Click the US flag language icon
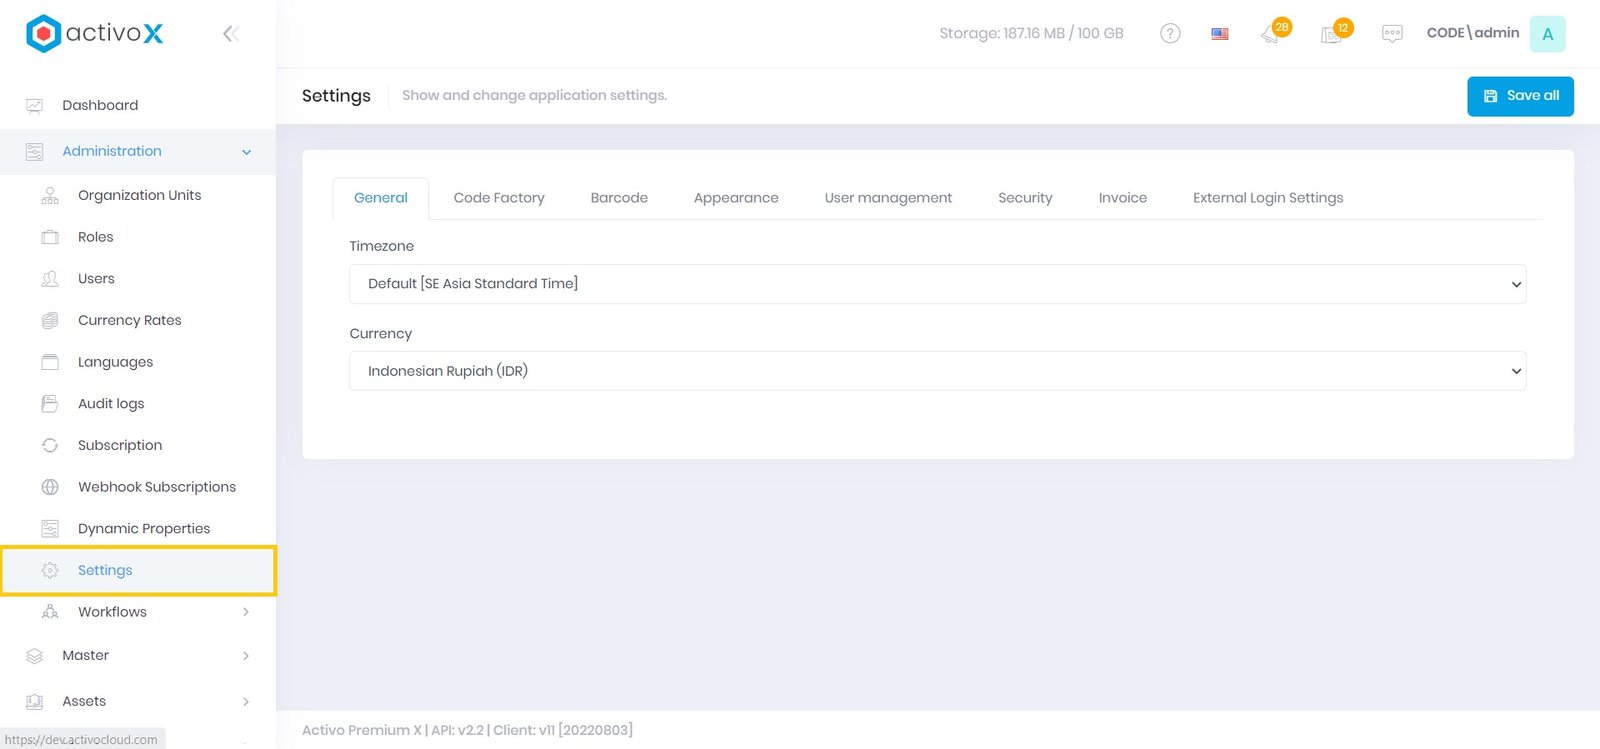 [1220, 34]
